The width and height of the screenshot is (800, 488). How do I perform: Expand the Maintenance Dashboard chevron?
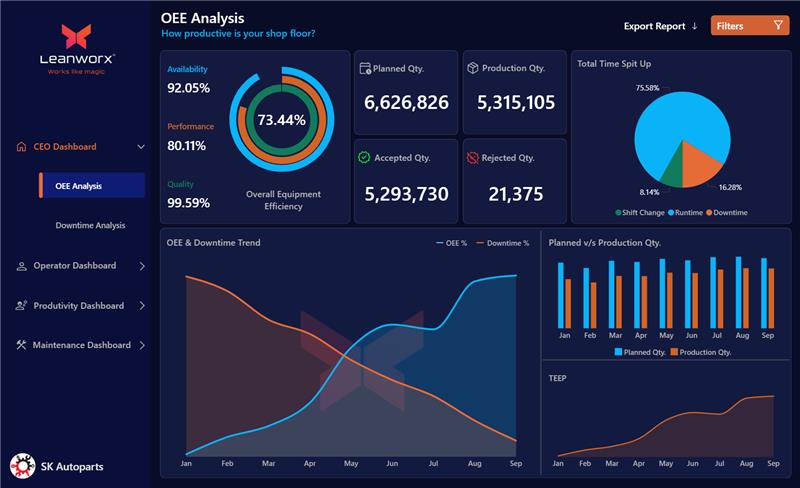click(x=141, y=345)
